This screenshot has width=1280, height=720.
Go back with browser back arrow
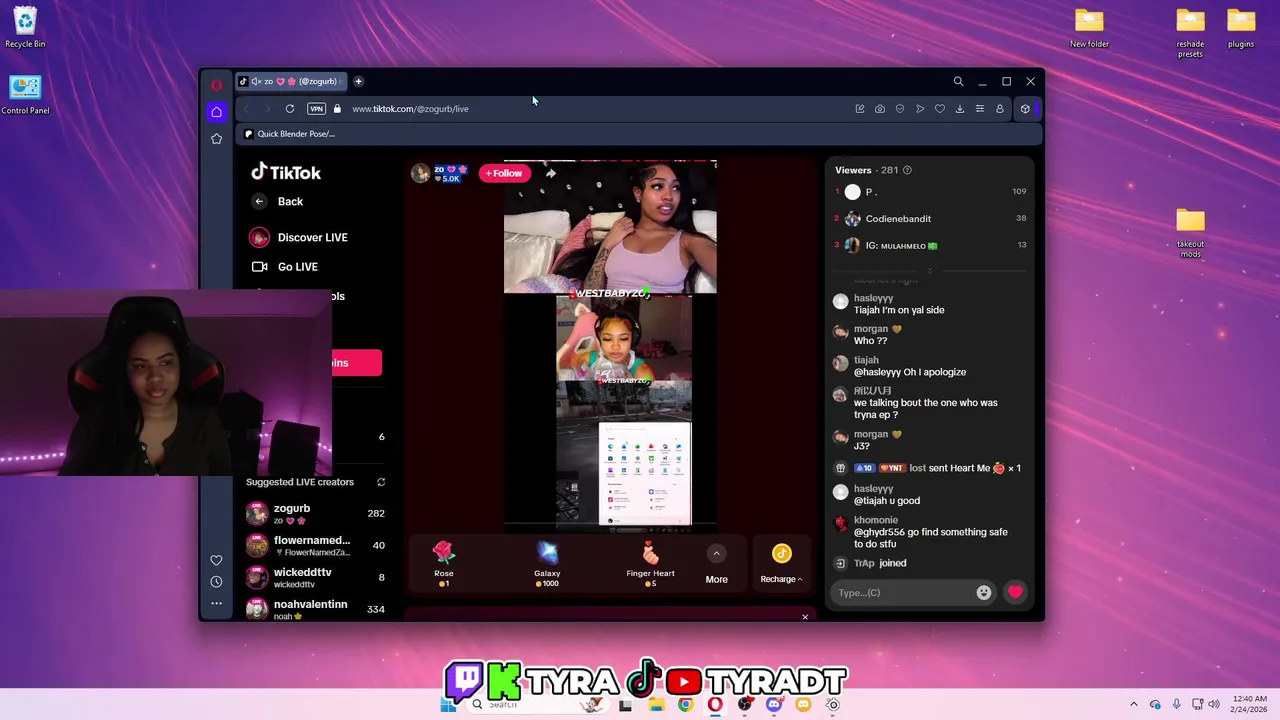(x=246, y=108)
